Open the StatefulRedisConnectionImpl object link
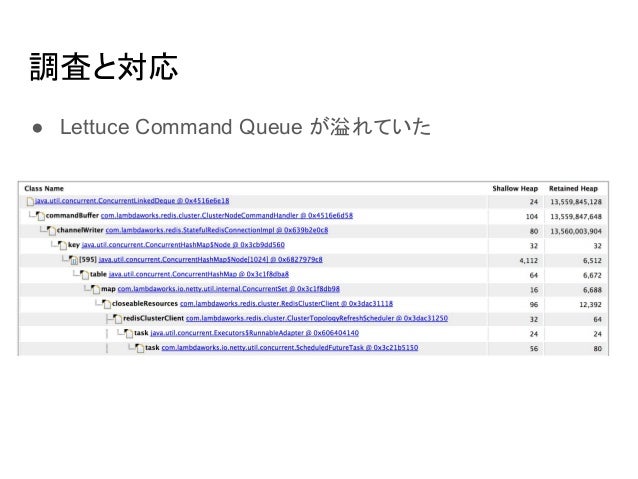 coord(216,230)
